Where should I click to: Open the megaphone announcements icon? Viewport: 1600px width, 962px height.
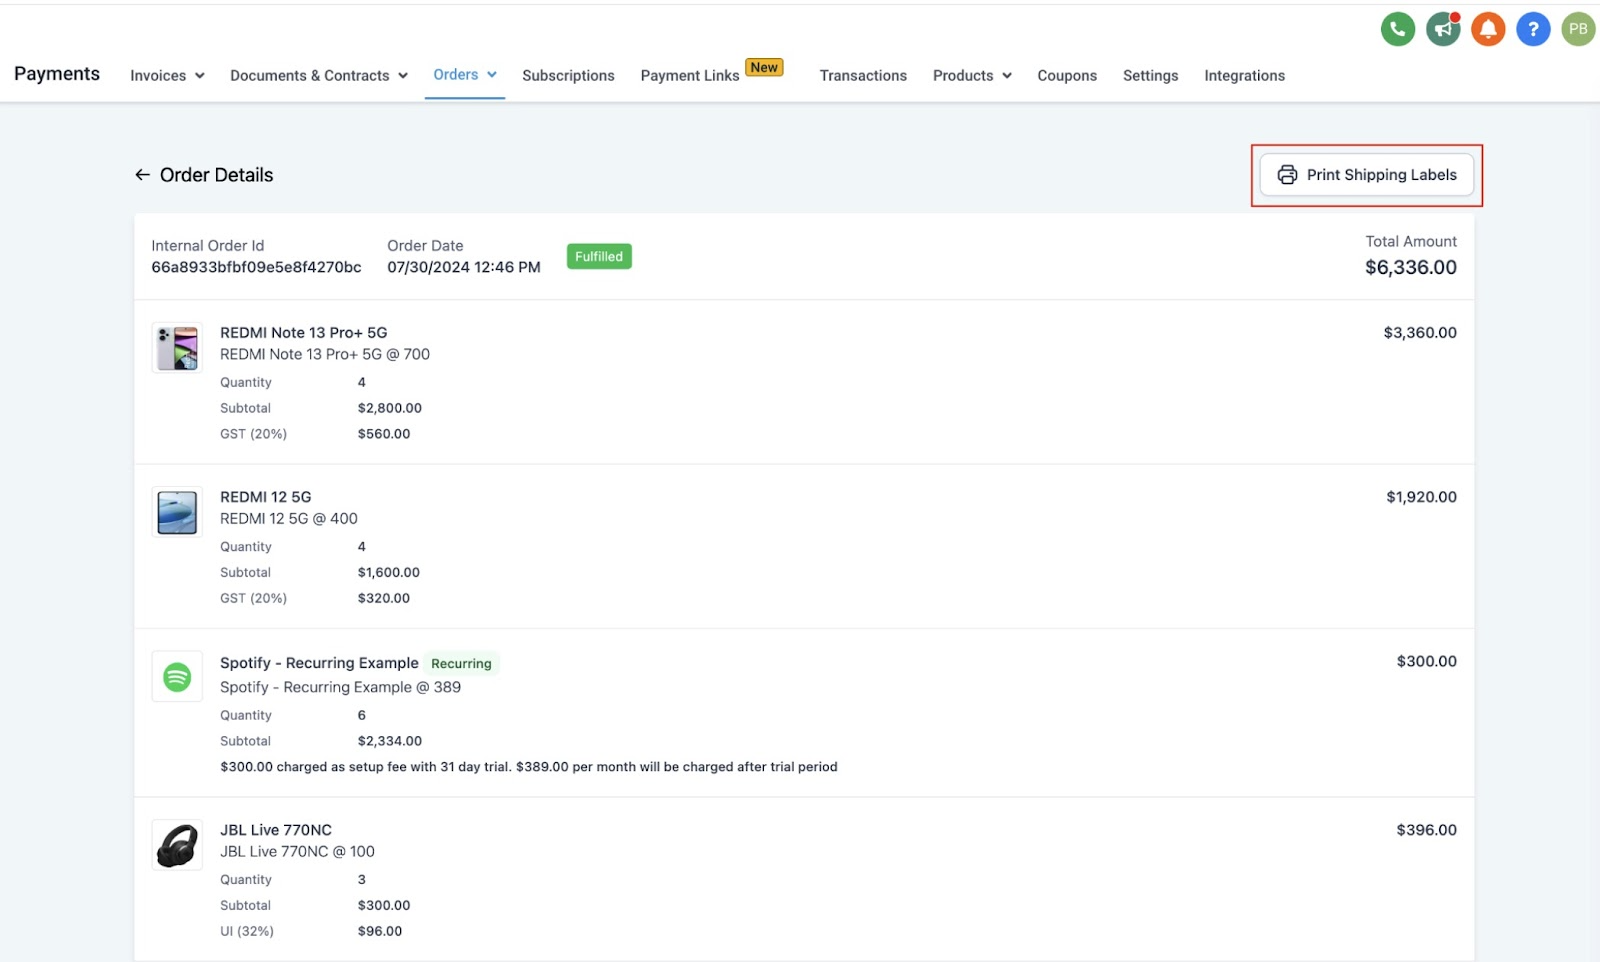pyautogui.click(x=1443, y=29)
